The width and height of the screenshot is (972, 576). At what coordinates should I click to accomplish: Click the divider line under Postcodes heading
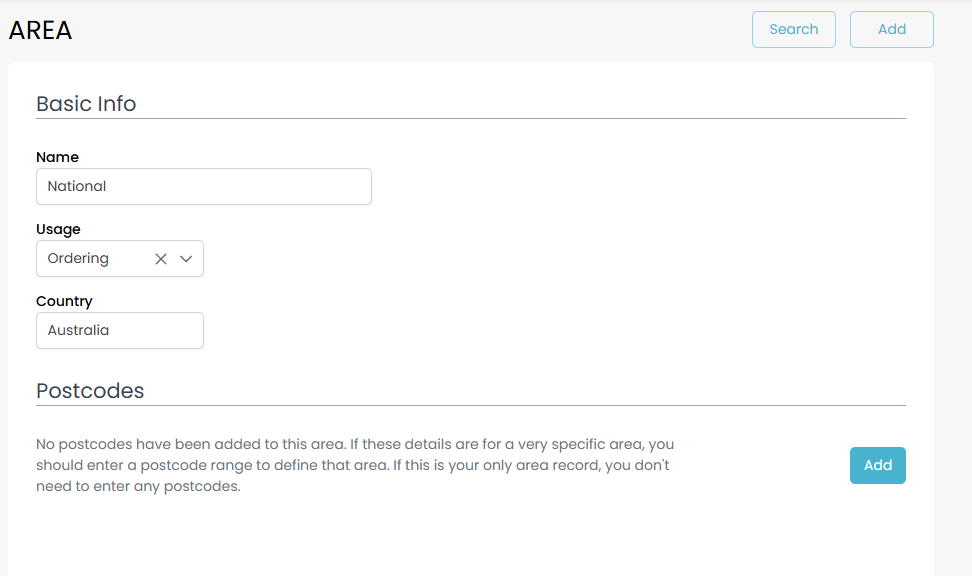470,406
